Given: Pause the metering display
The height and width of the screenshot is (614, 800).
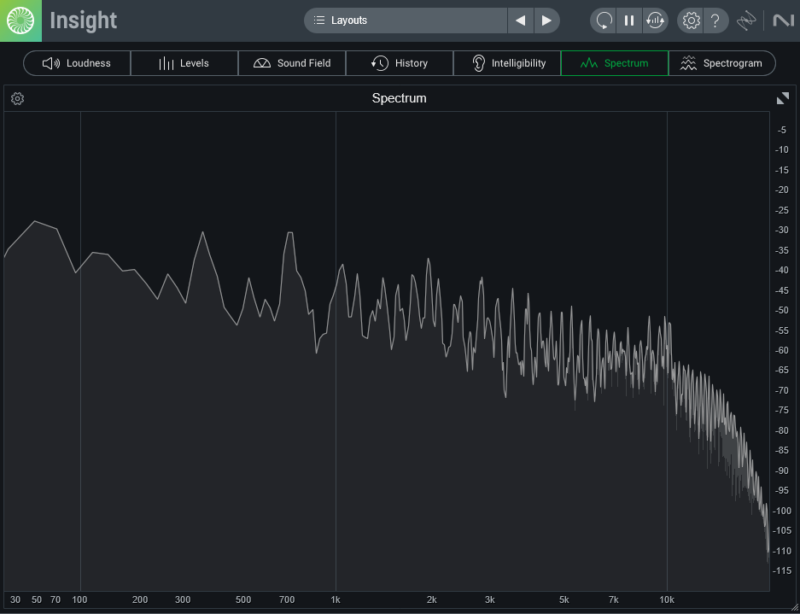Looking at the screenshot, I should pos(629,20).
